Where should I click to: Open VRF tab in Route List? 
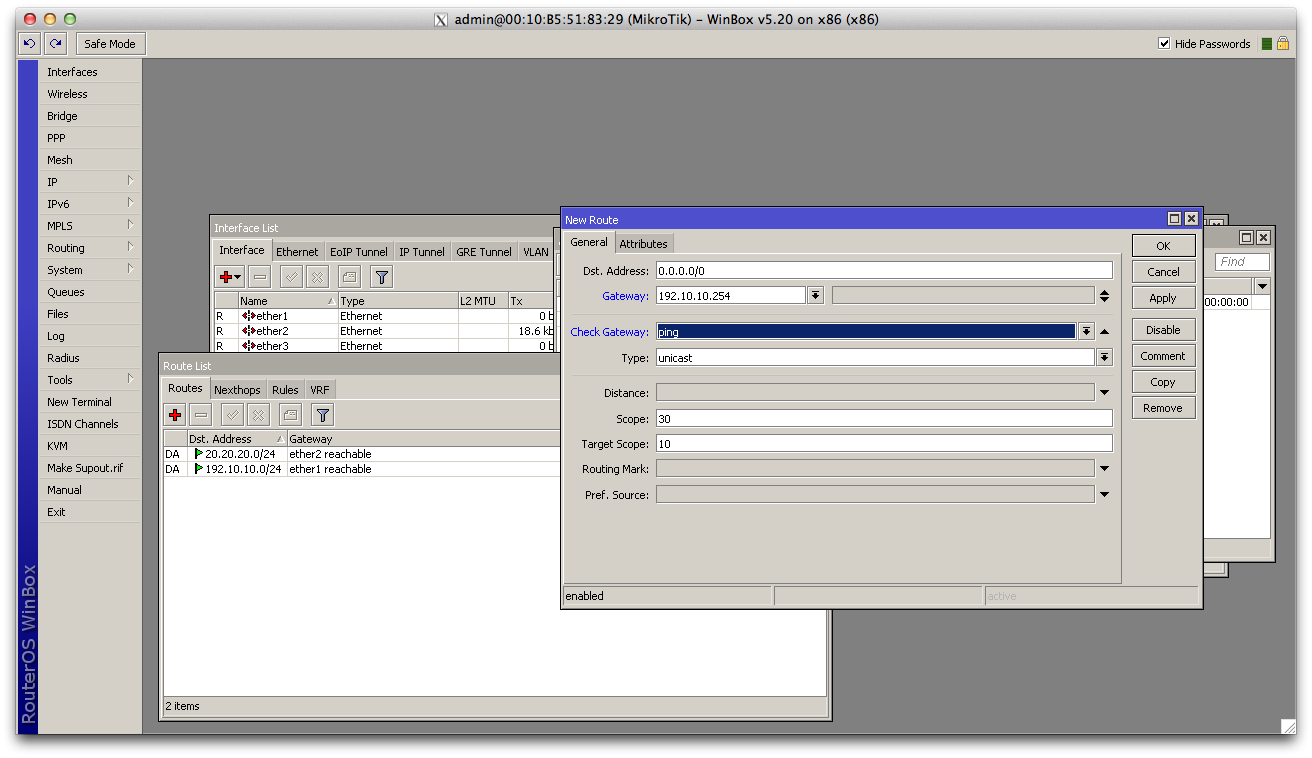tap(319, 390)
